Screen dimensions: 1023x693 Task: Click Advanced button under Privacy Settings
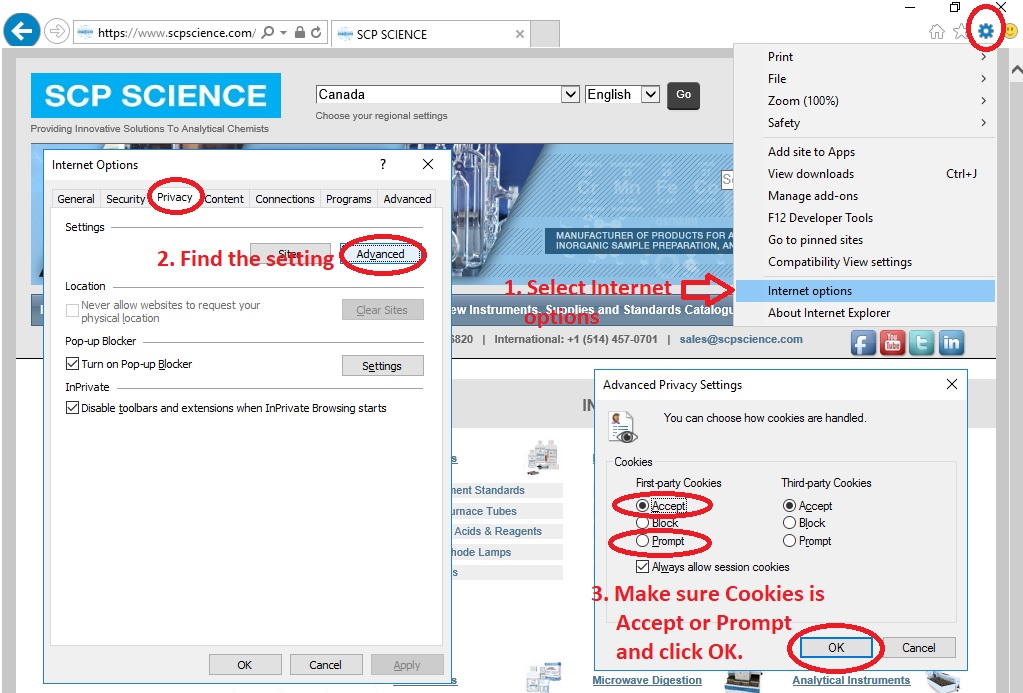click(381, 254)
